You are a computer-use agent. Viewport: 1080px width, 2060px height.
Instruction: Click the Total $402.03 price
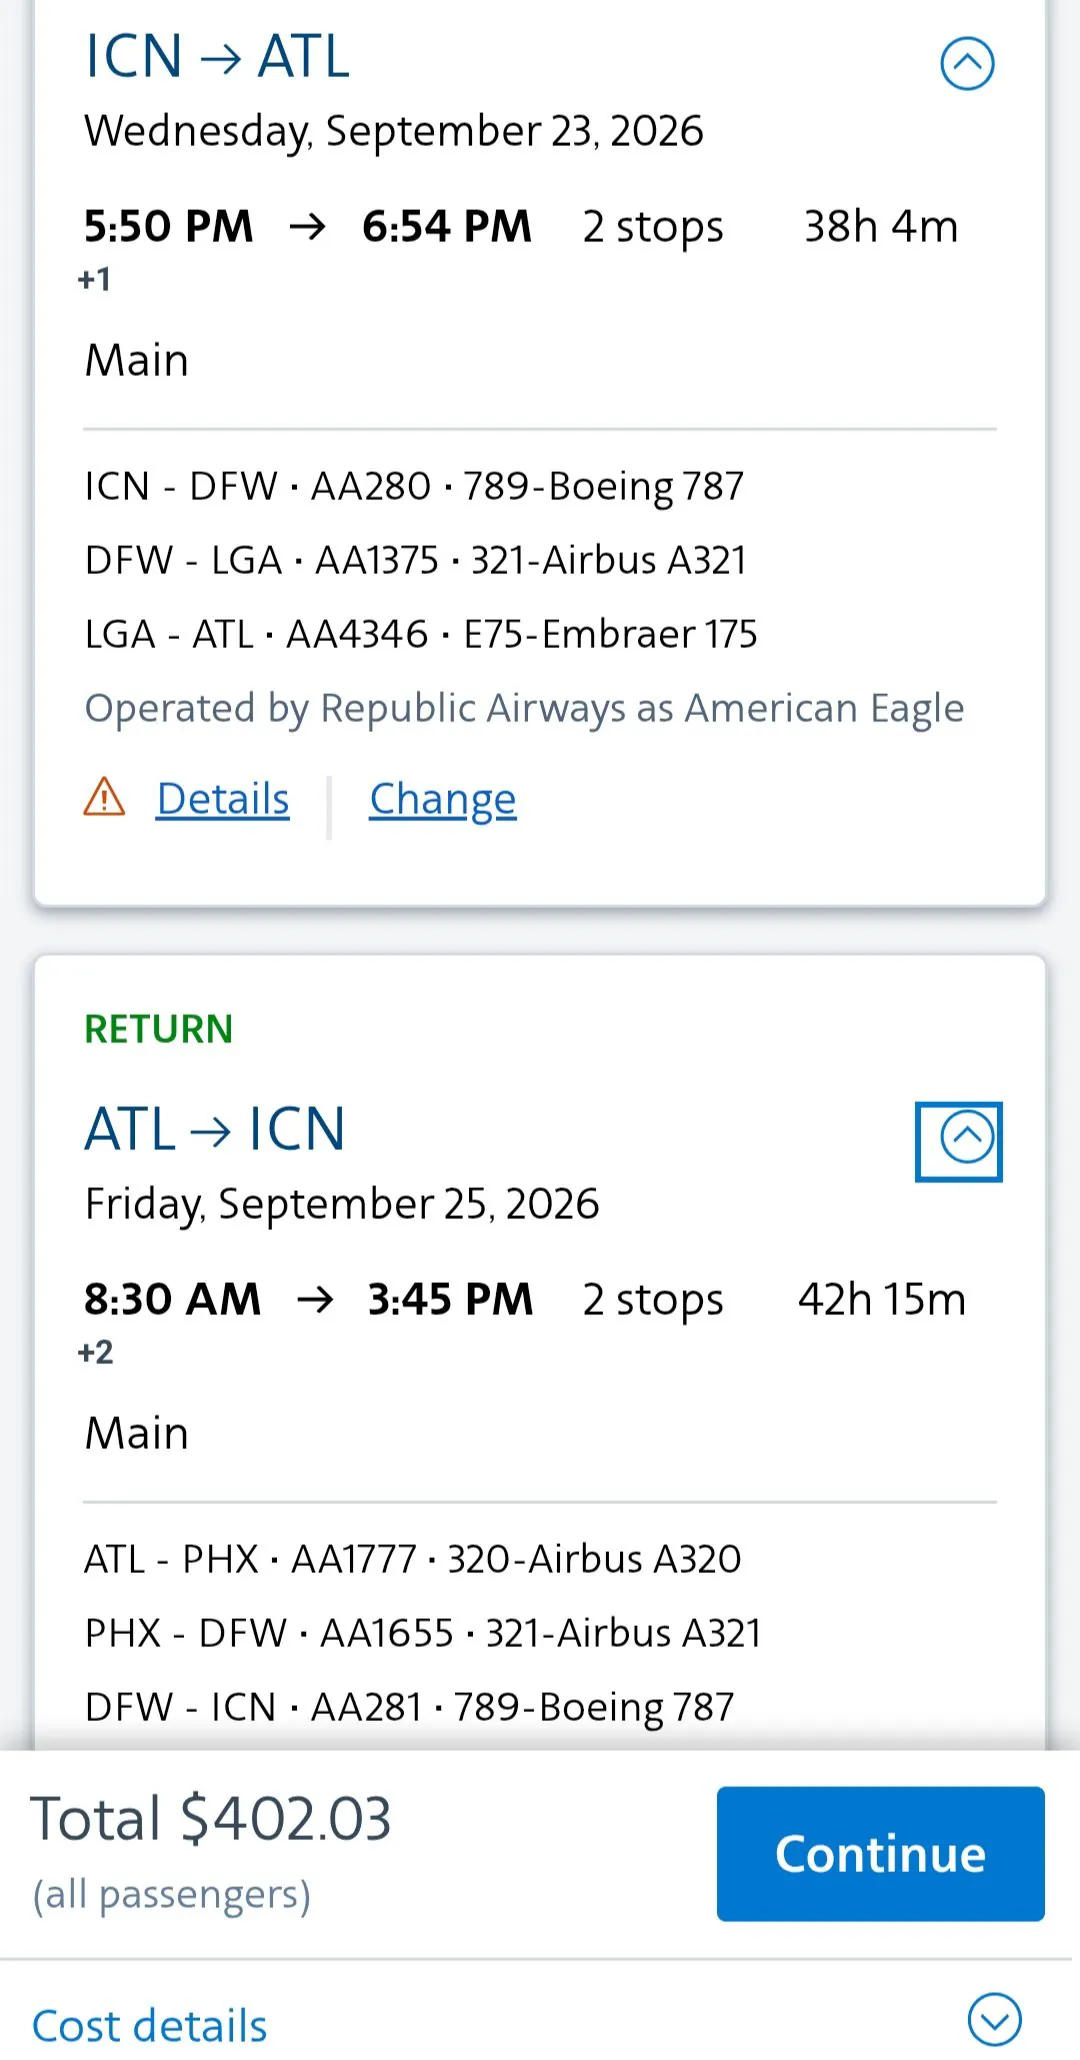[211, 1818]
